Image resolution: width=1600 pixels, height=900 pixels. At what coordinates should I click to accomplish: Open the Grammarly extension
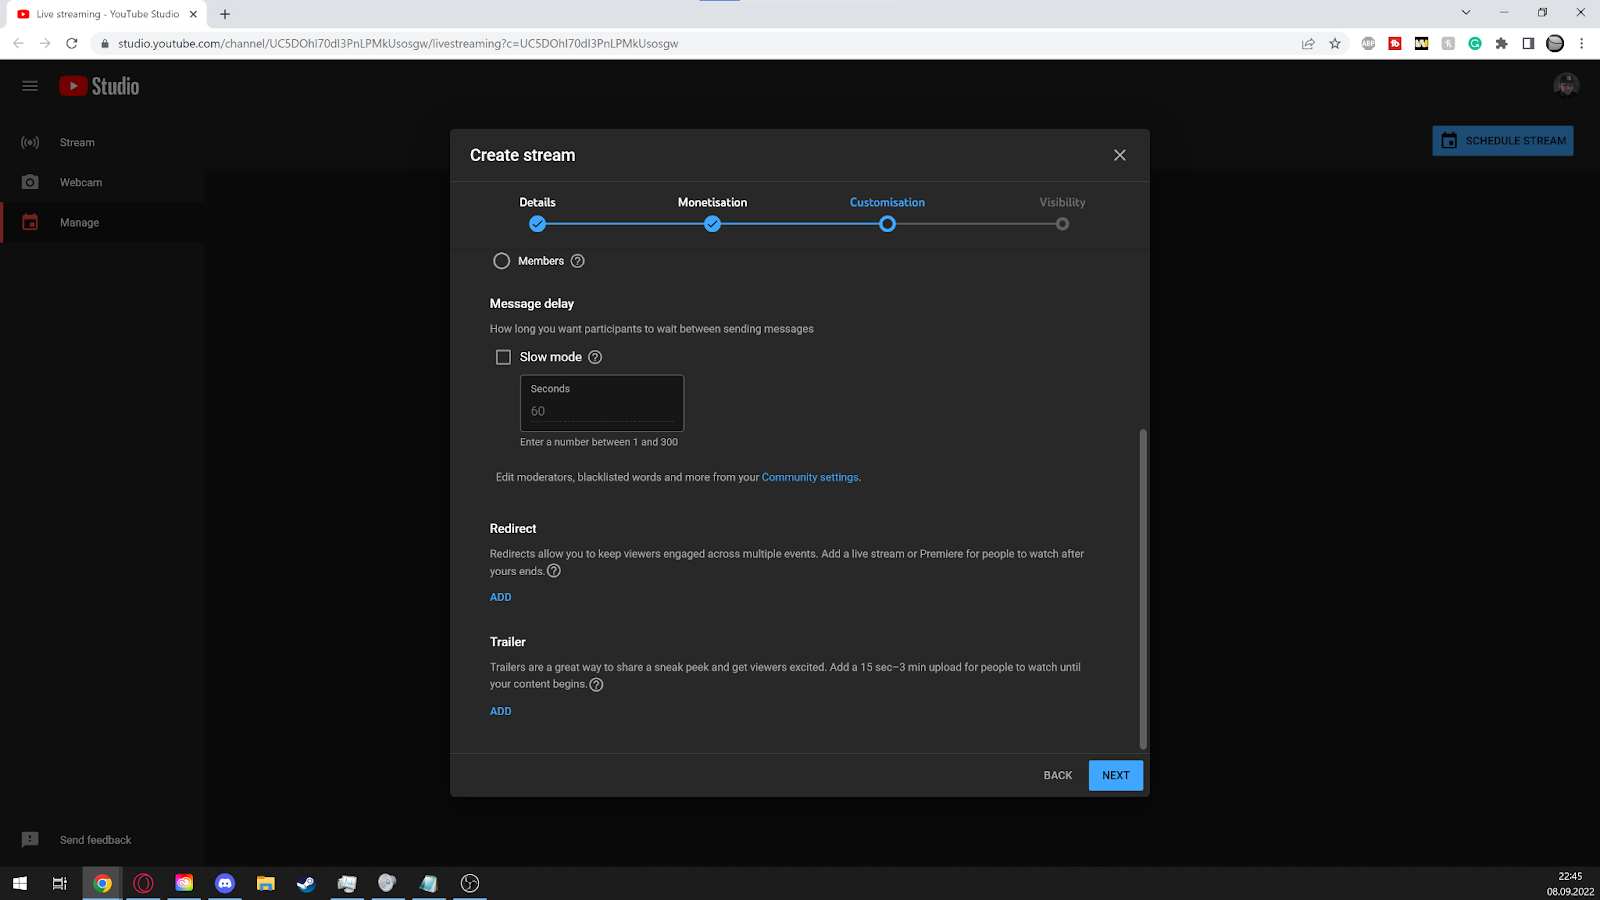1475,43
